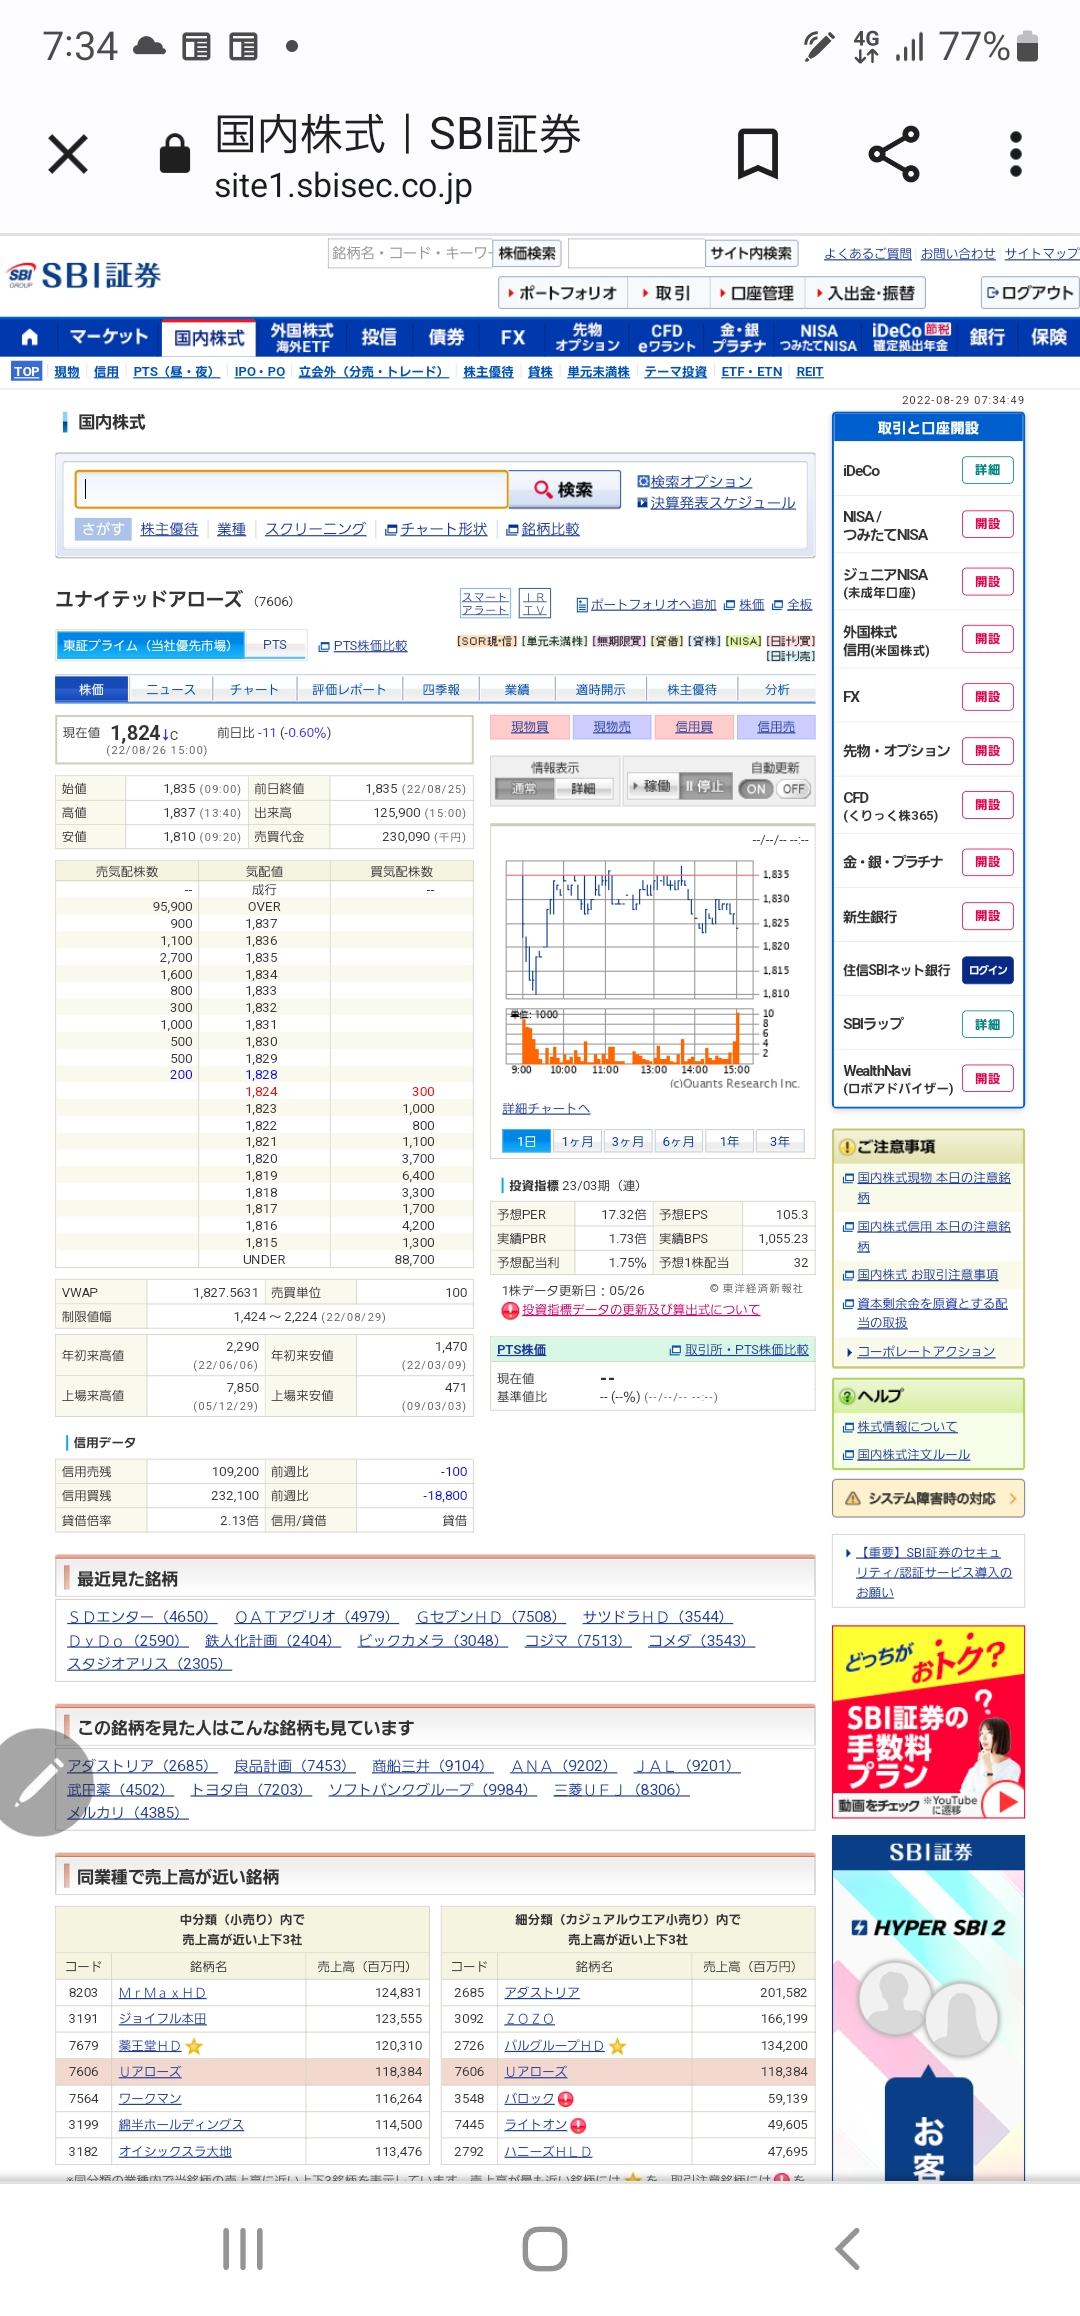Turn auto-update ON

pyautogui.click(x=756, y=789)
